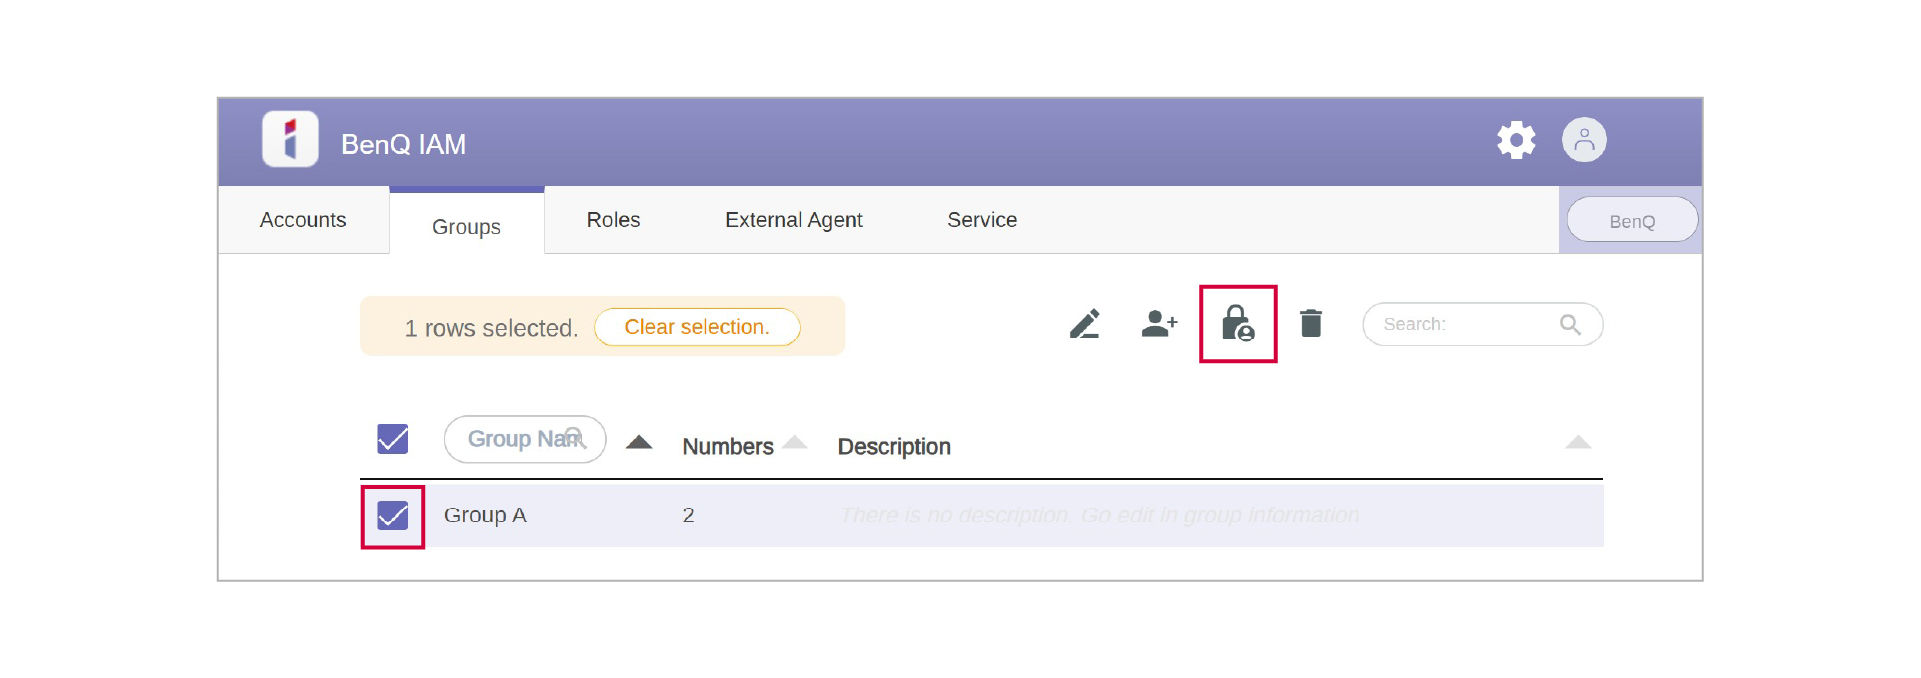This screenshot has width=1921, height=678.
Task: Focus the Search input field
Action: pos(1464,325)
